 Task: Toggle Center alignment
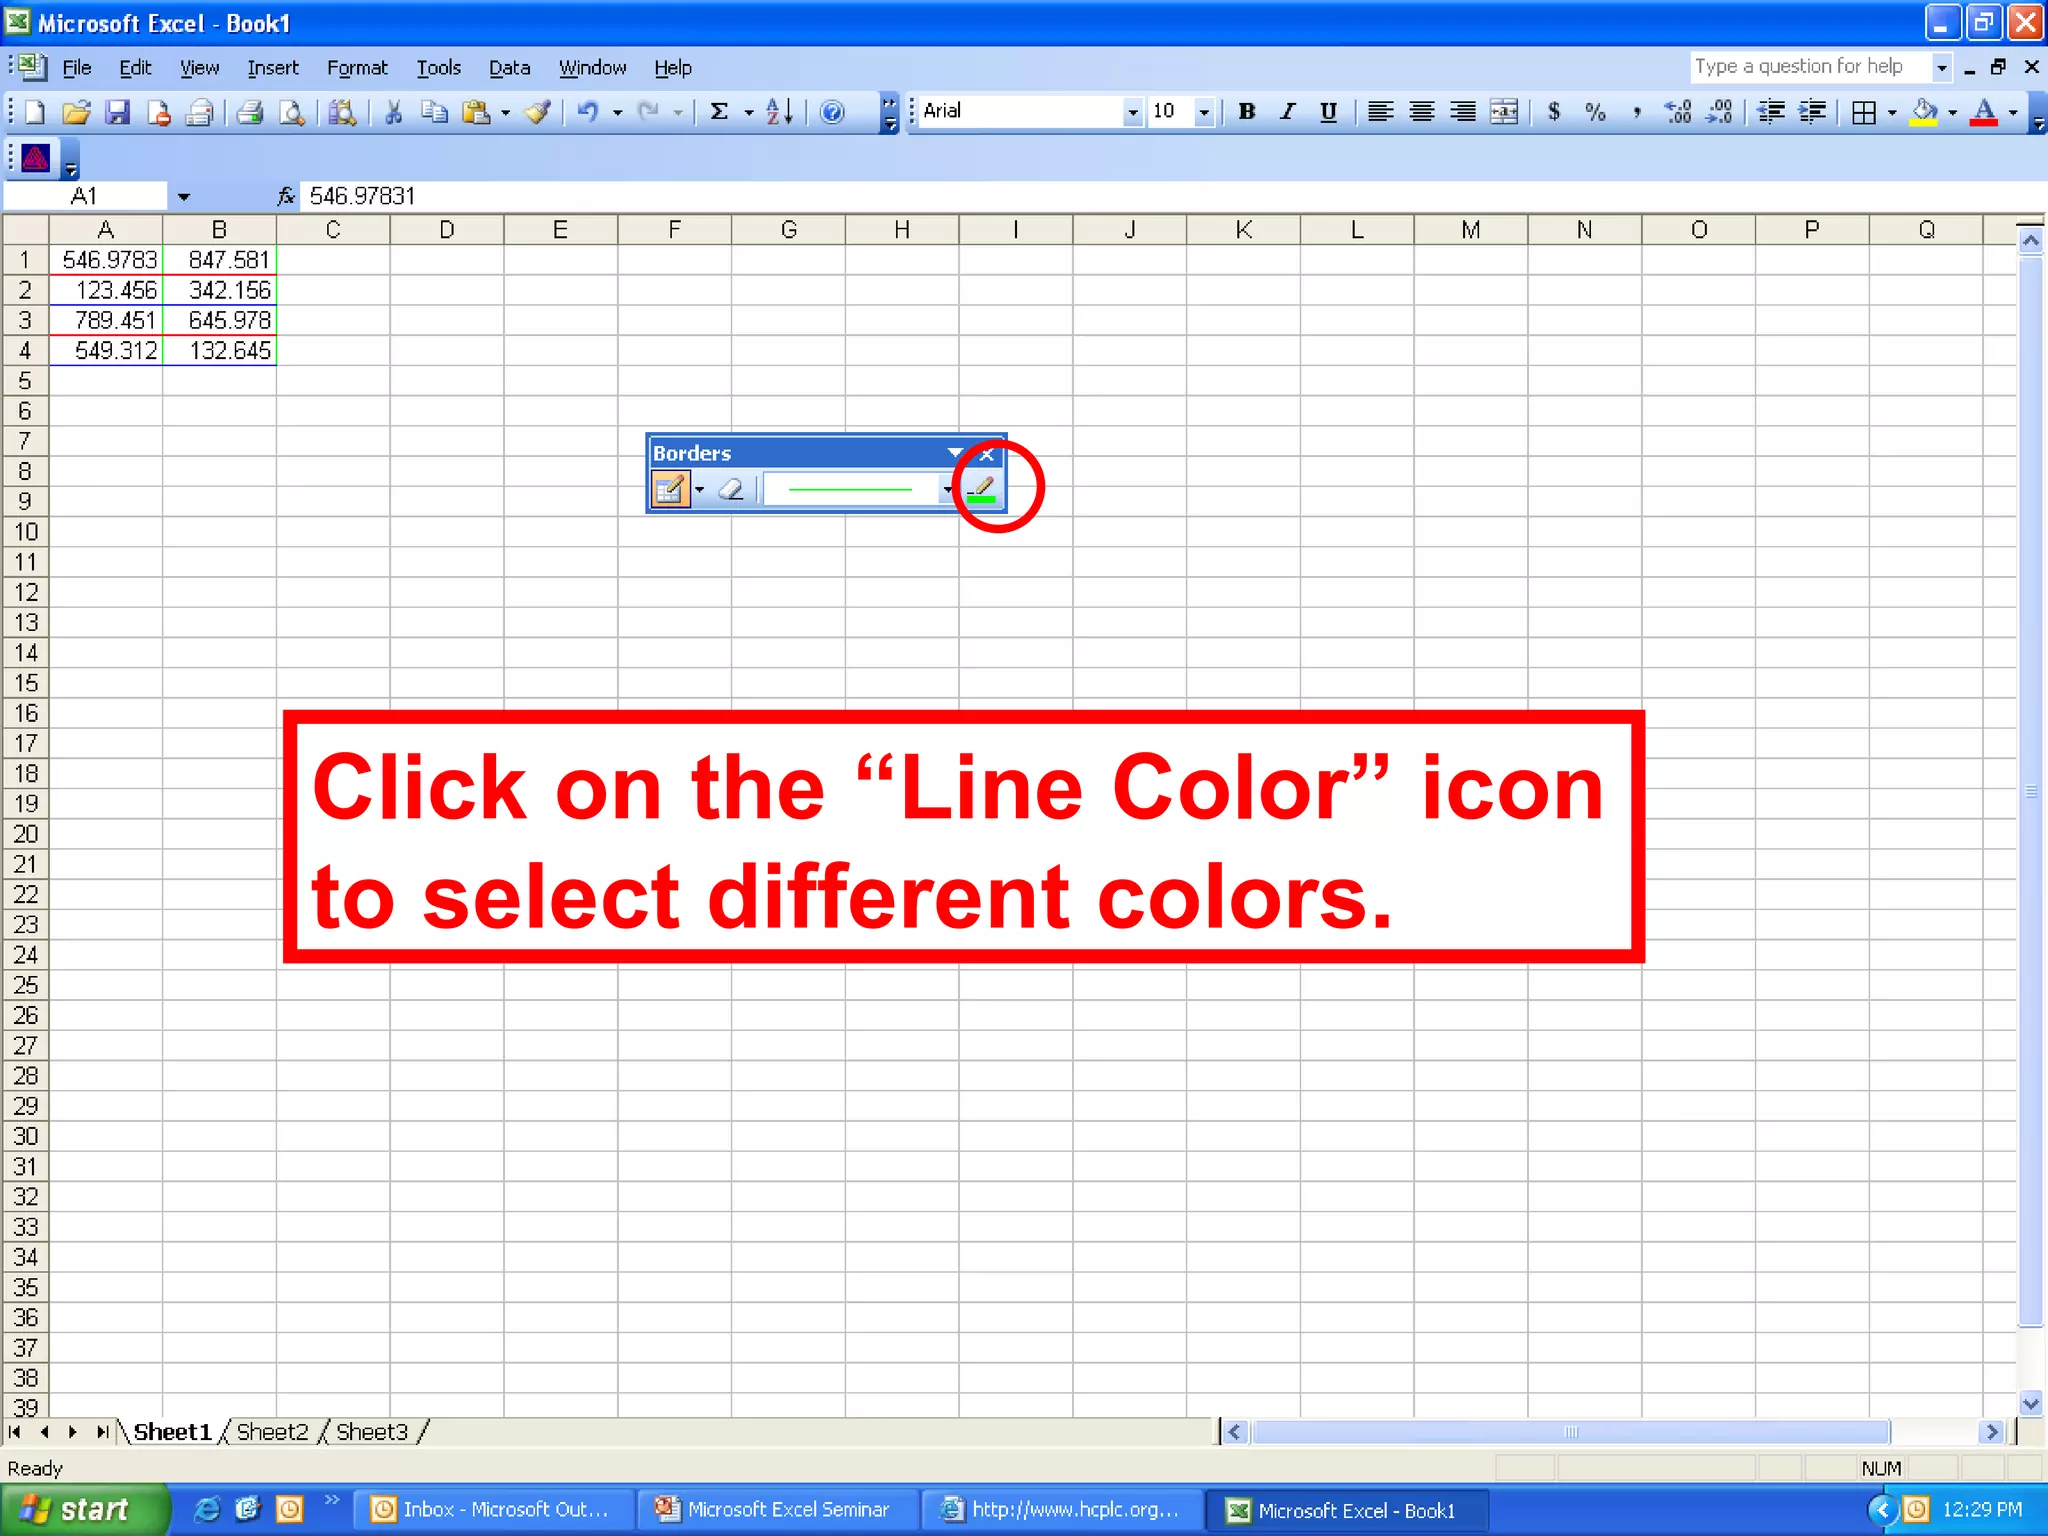(1421, 112)
